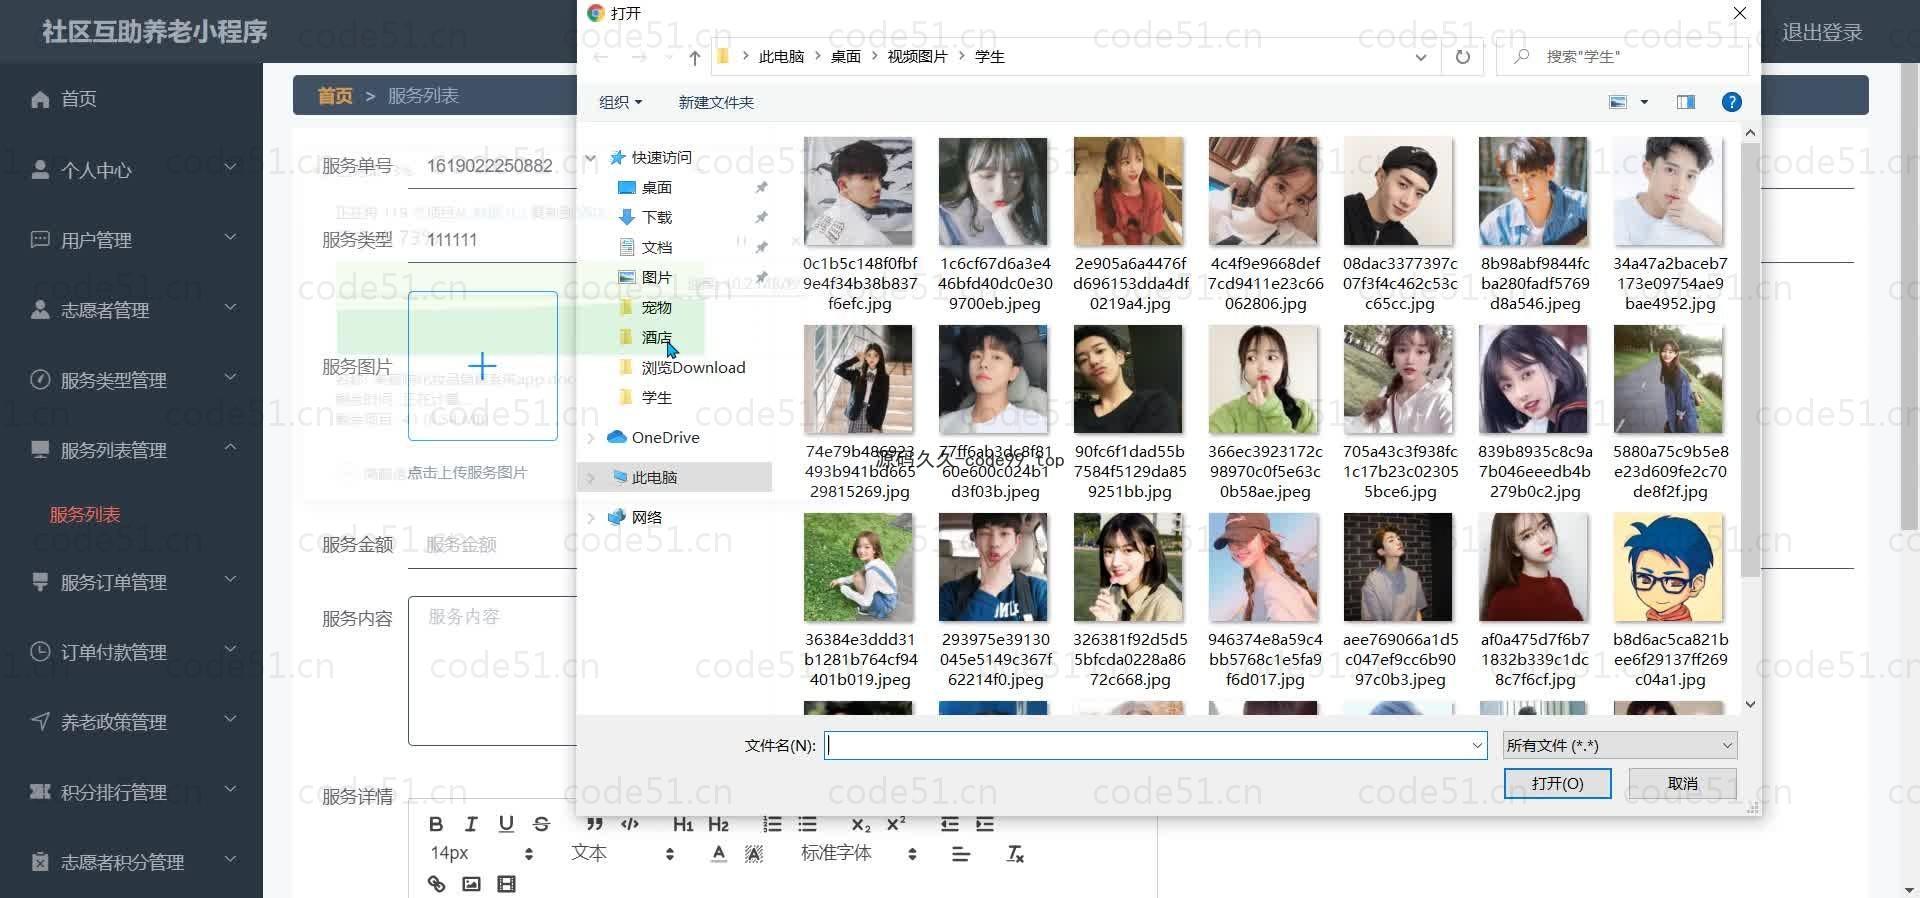This screenshot has height=898, width=1920.
Task: Expand 订单付款管理 sidebar menu
Action: (x=131, y=651)
